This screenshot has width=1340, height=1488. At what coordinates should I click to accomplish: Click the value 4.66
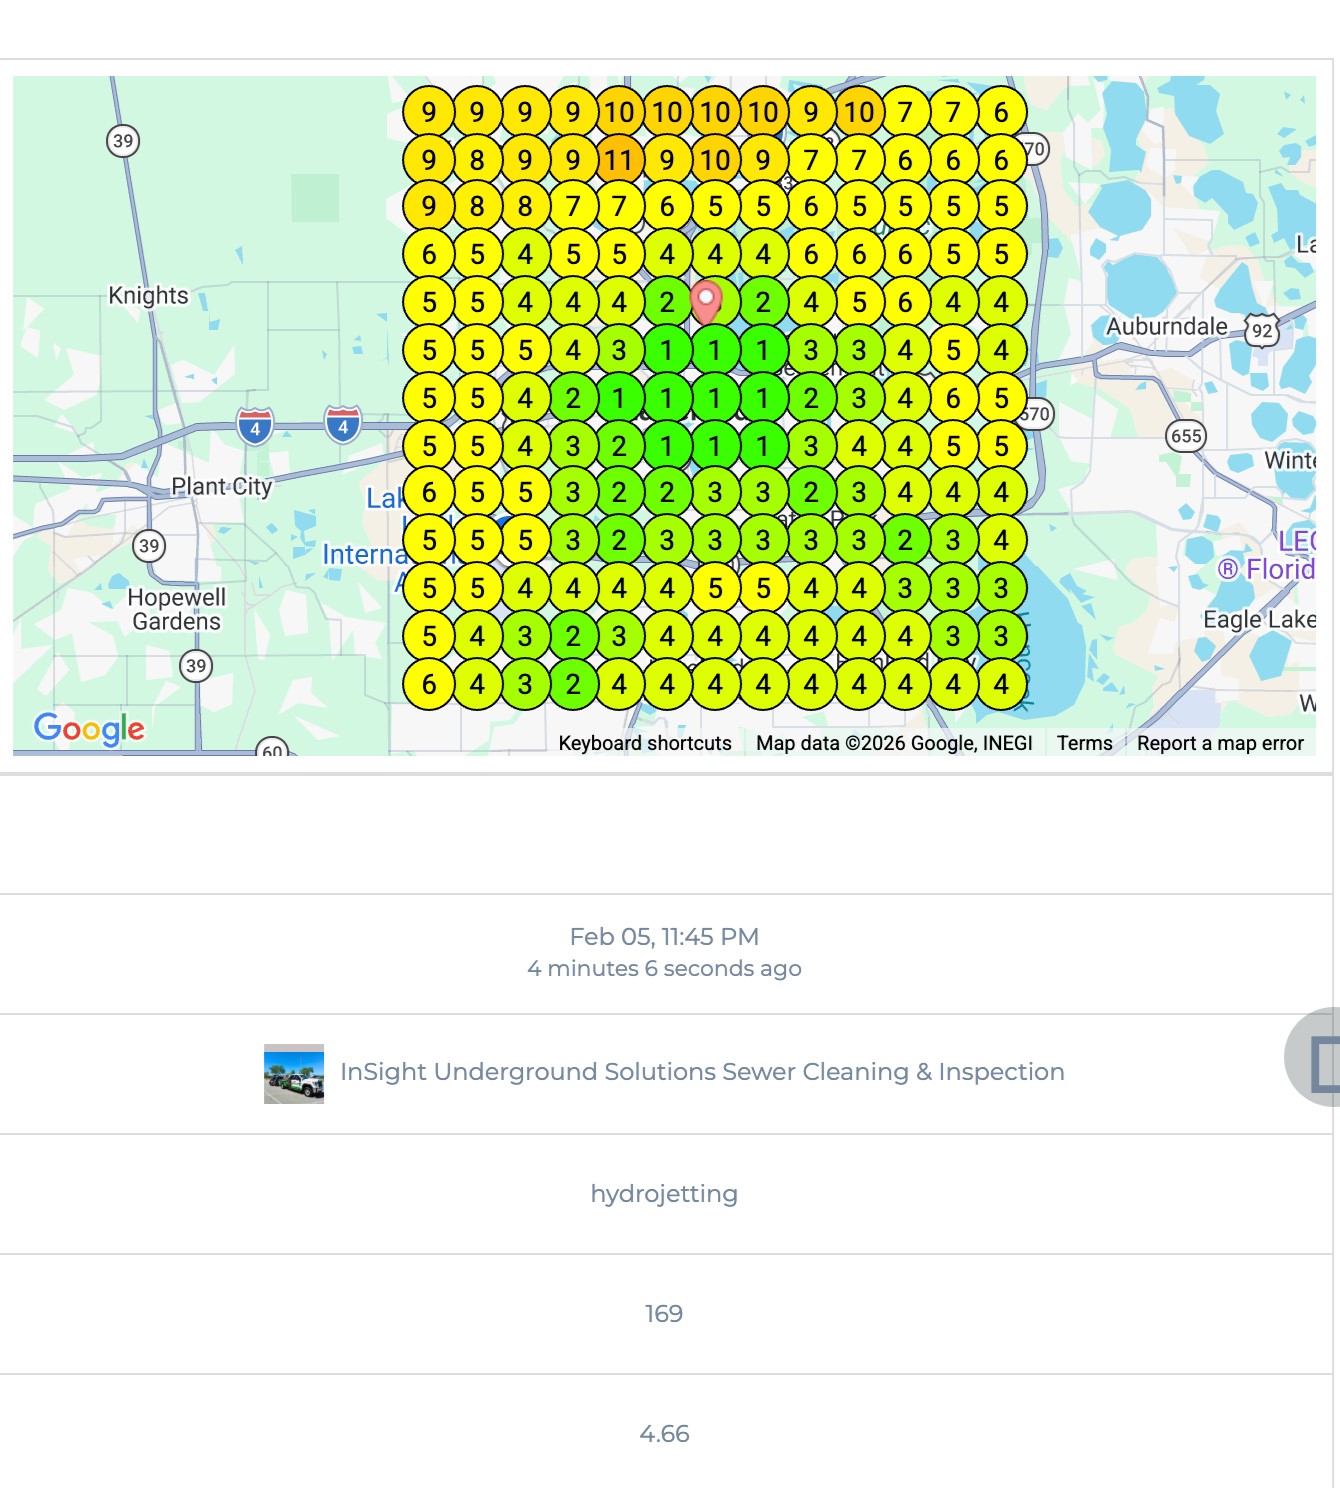pos(664,1434)
